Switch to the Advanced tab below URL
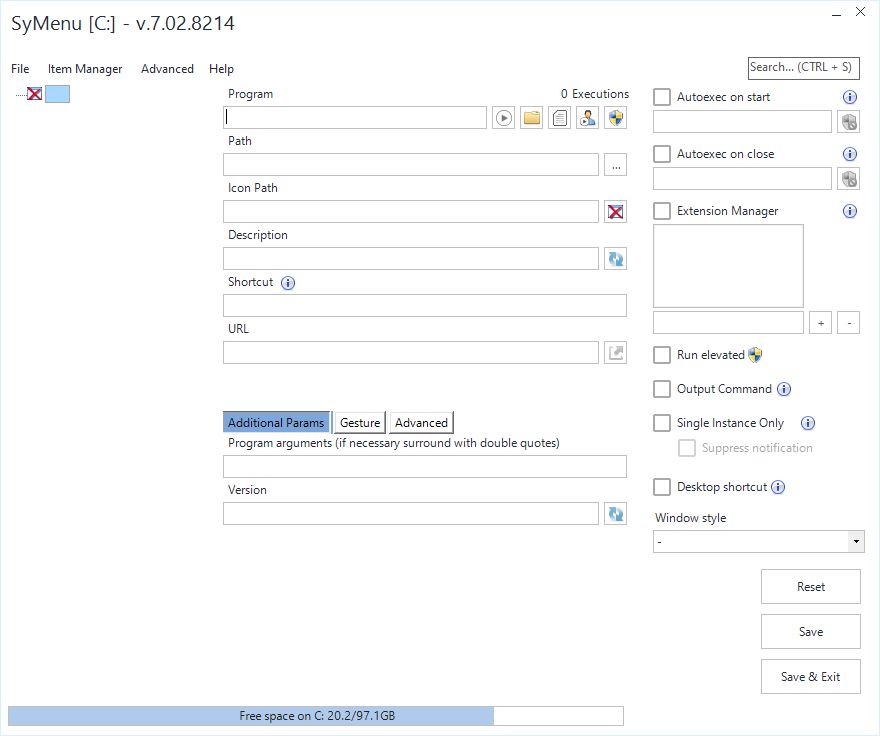Image resolution: width=880 pixels, height=736 pixels. (x=421, y=423)
